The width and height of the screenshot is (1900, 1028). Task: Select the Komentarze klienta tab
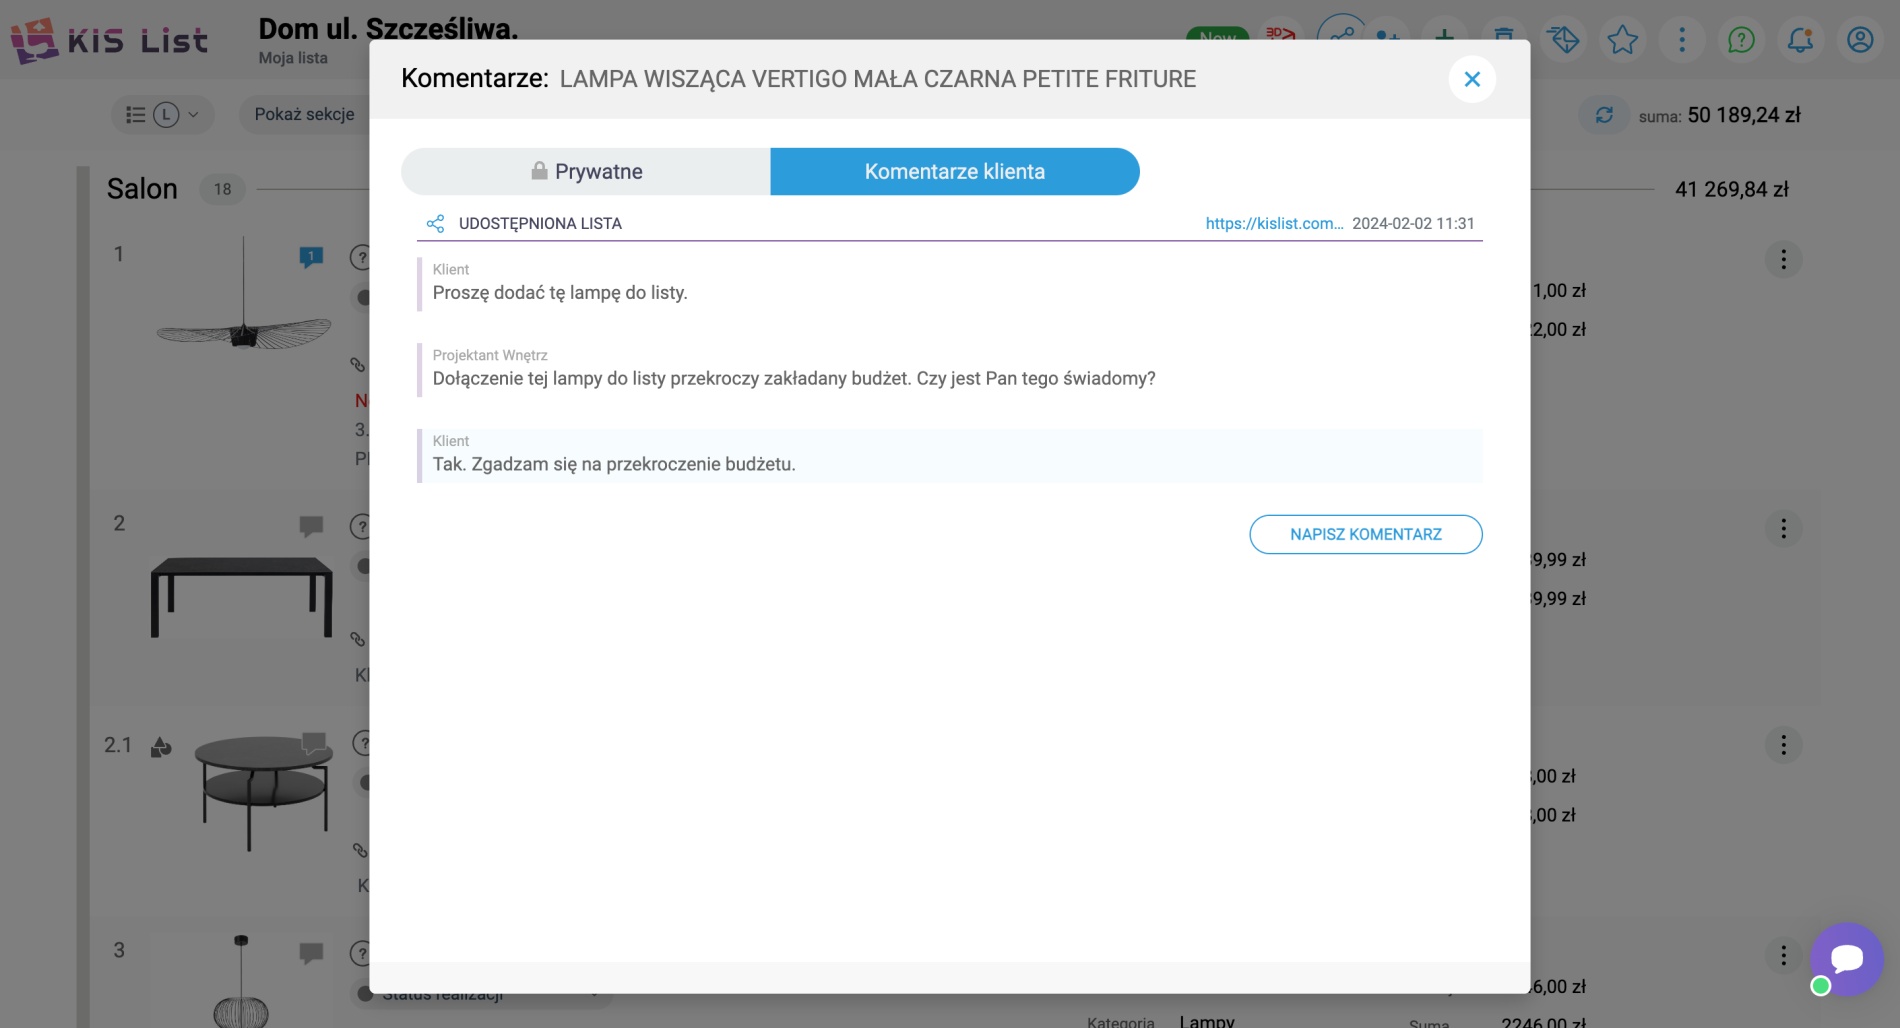955,171
